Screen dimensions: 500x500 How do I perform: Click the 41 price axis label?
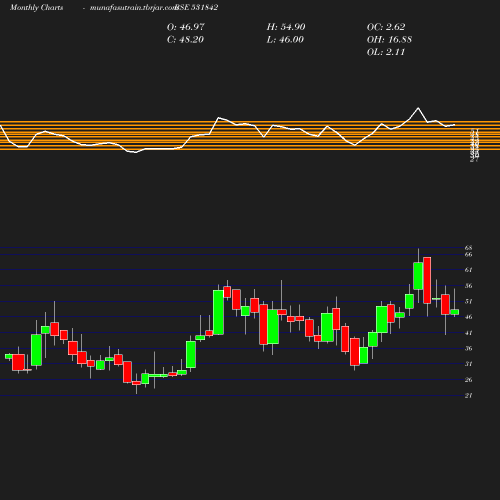pos(468,333)
